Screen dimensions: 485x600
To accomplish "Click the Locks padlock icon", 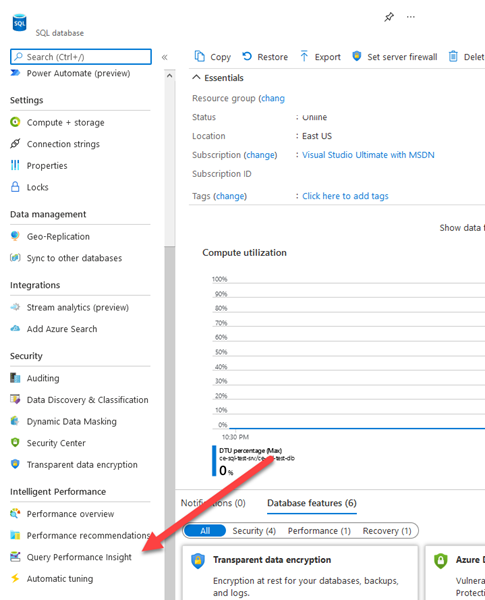I will click(15, 187).
